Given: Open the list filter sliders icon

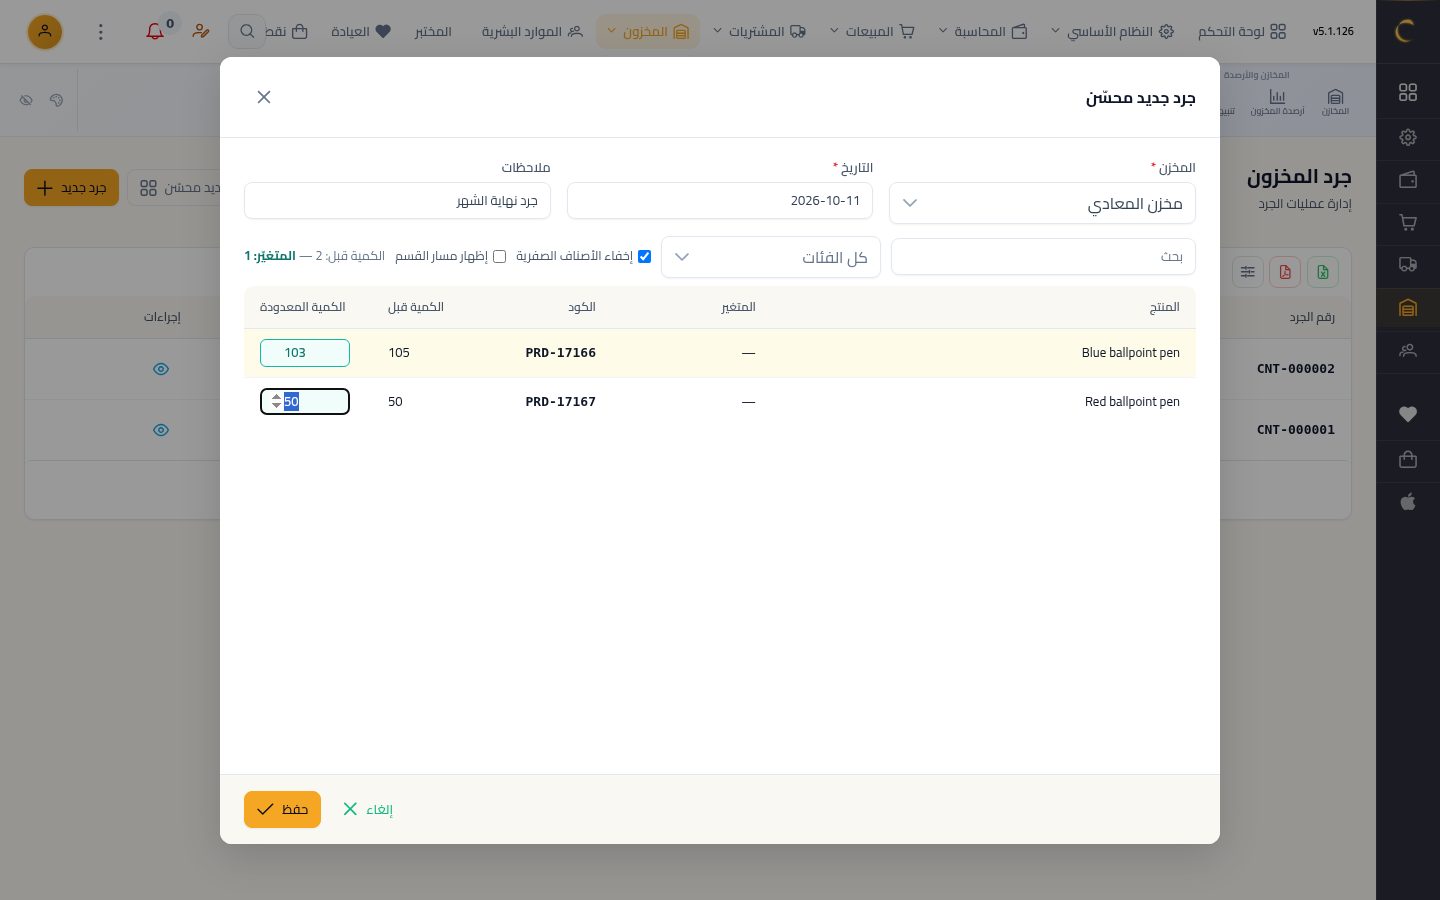Looking at the screenshot, I should [1247, 272].
